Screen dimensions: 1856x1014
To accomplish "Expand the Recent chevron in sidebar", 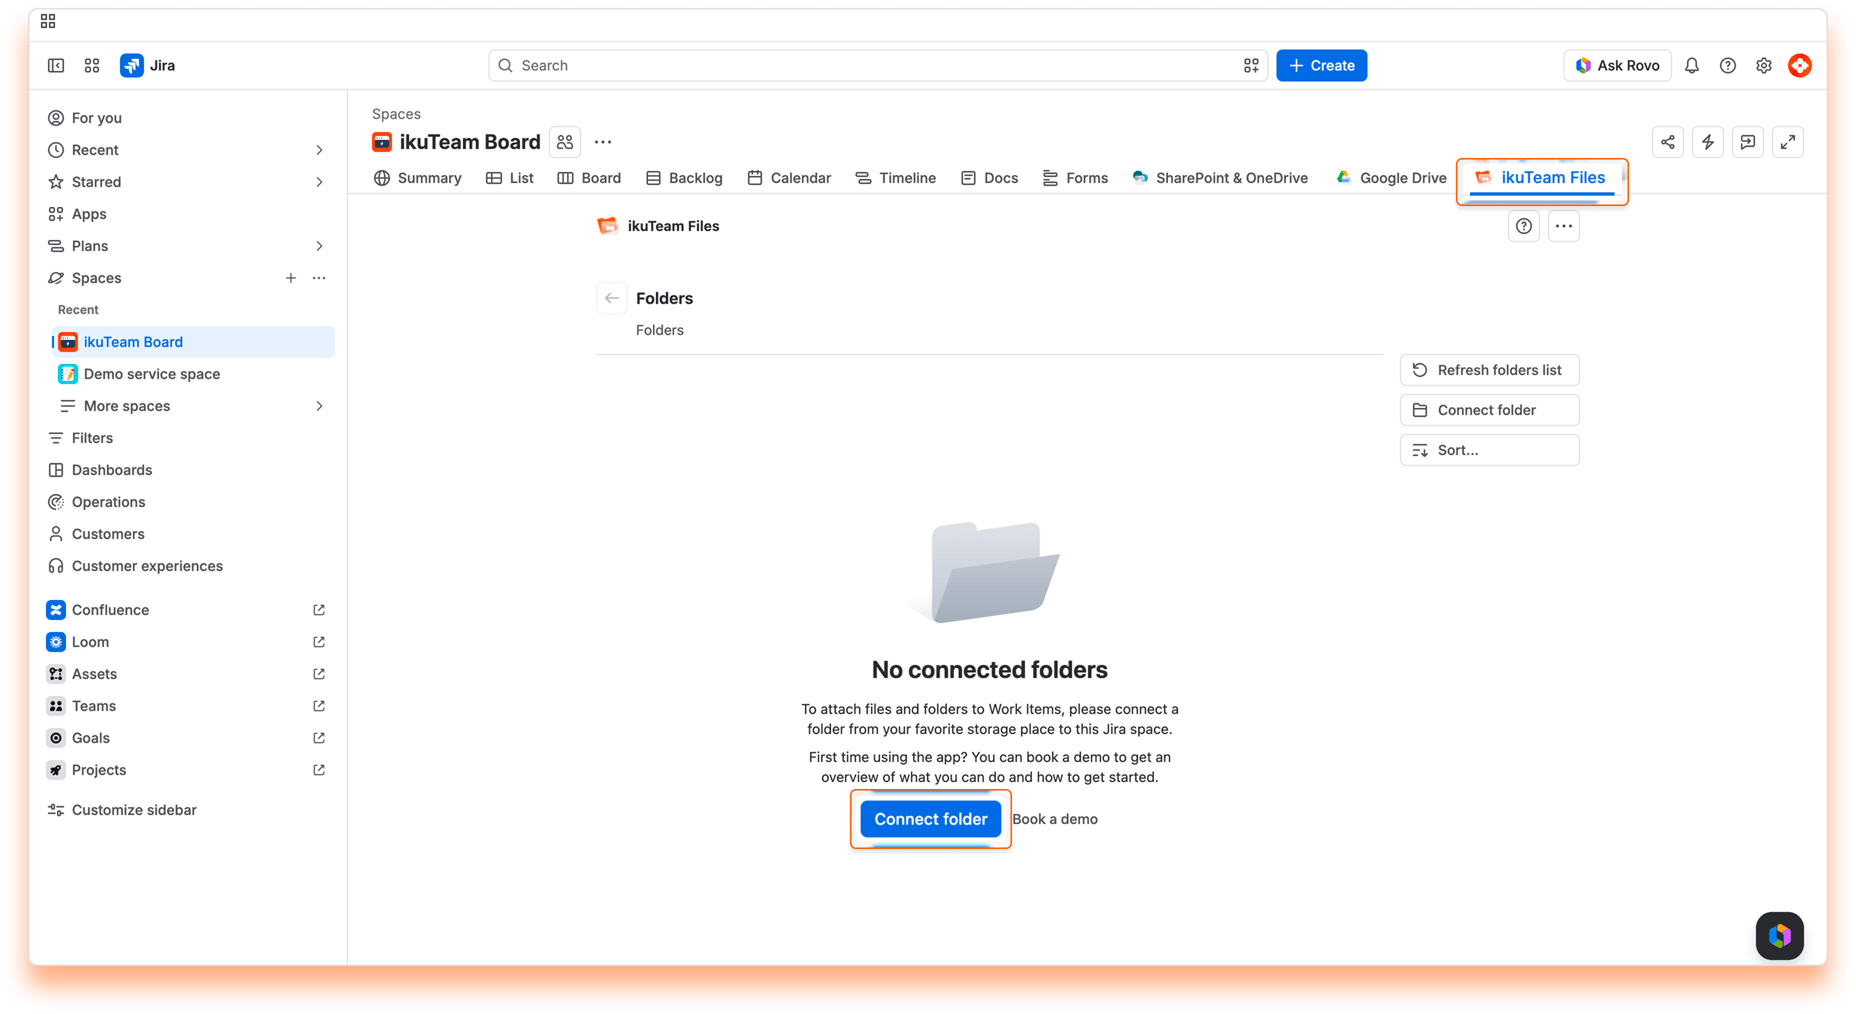I will tap(319, 150).
